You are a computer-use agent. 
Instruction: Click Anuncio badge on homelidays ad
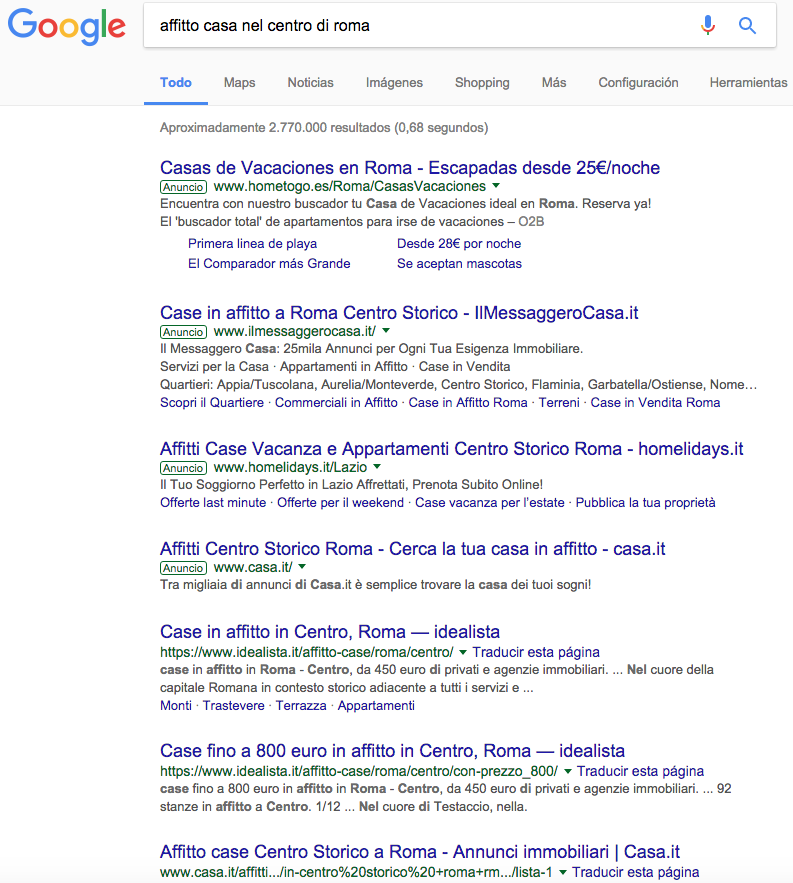pyautogui.click(x=184, y=468)
